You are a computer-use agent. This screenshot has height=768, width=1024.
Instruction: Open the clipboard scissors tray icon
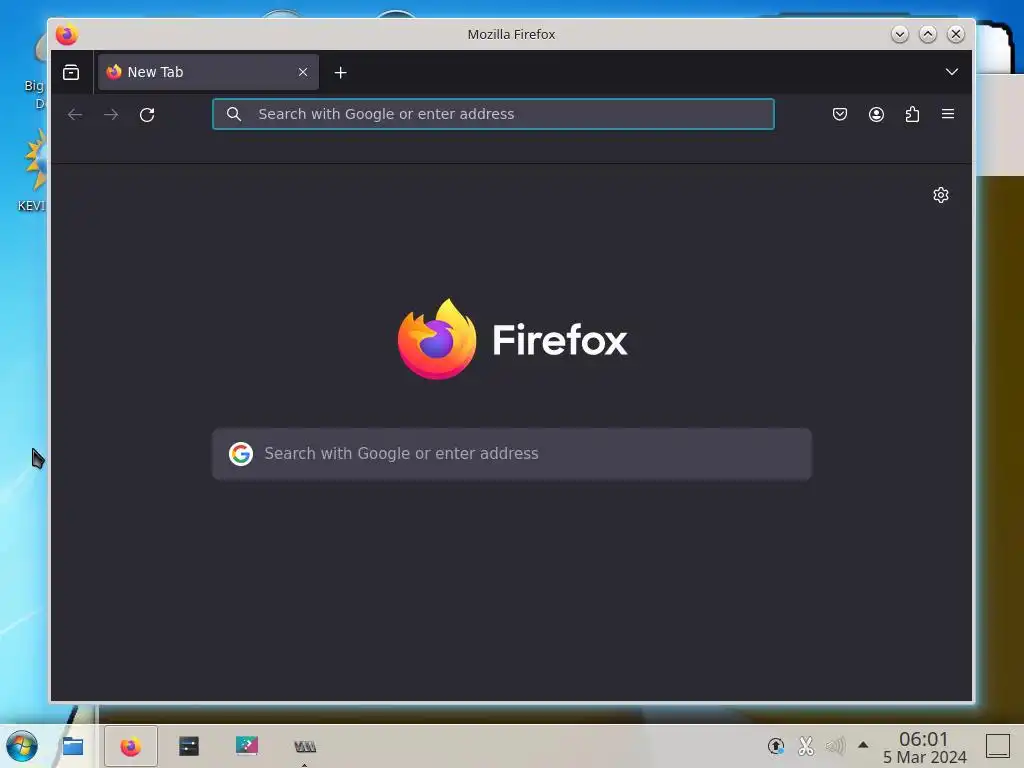pyautogui.click(x=806, y=746)
